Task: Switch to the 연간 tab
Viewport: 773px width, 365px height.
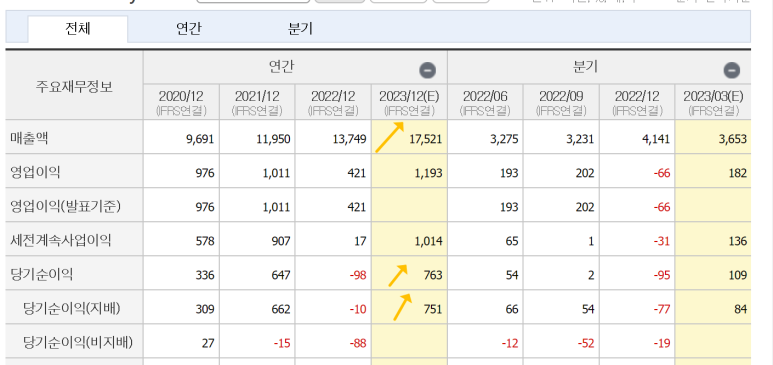Action: click(x=189, y=29)
